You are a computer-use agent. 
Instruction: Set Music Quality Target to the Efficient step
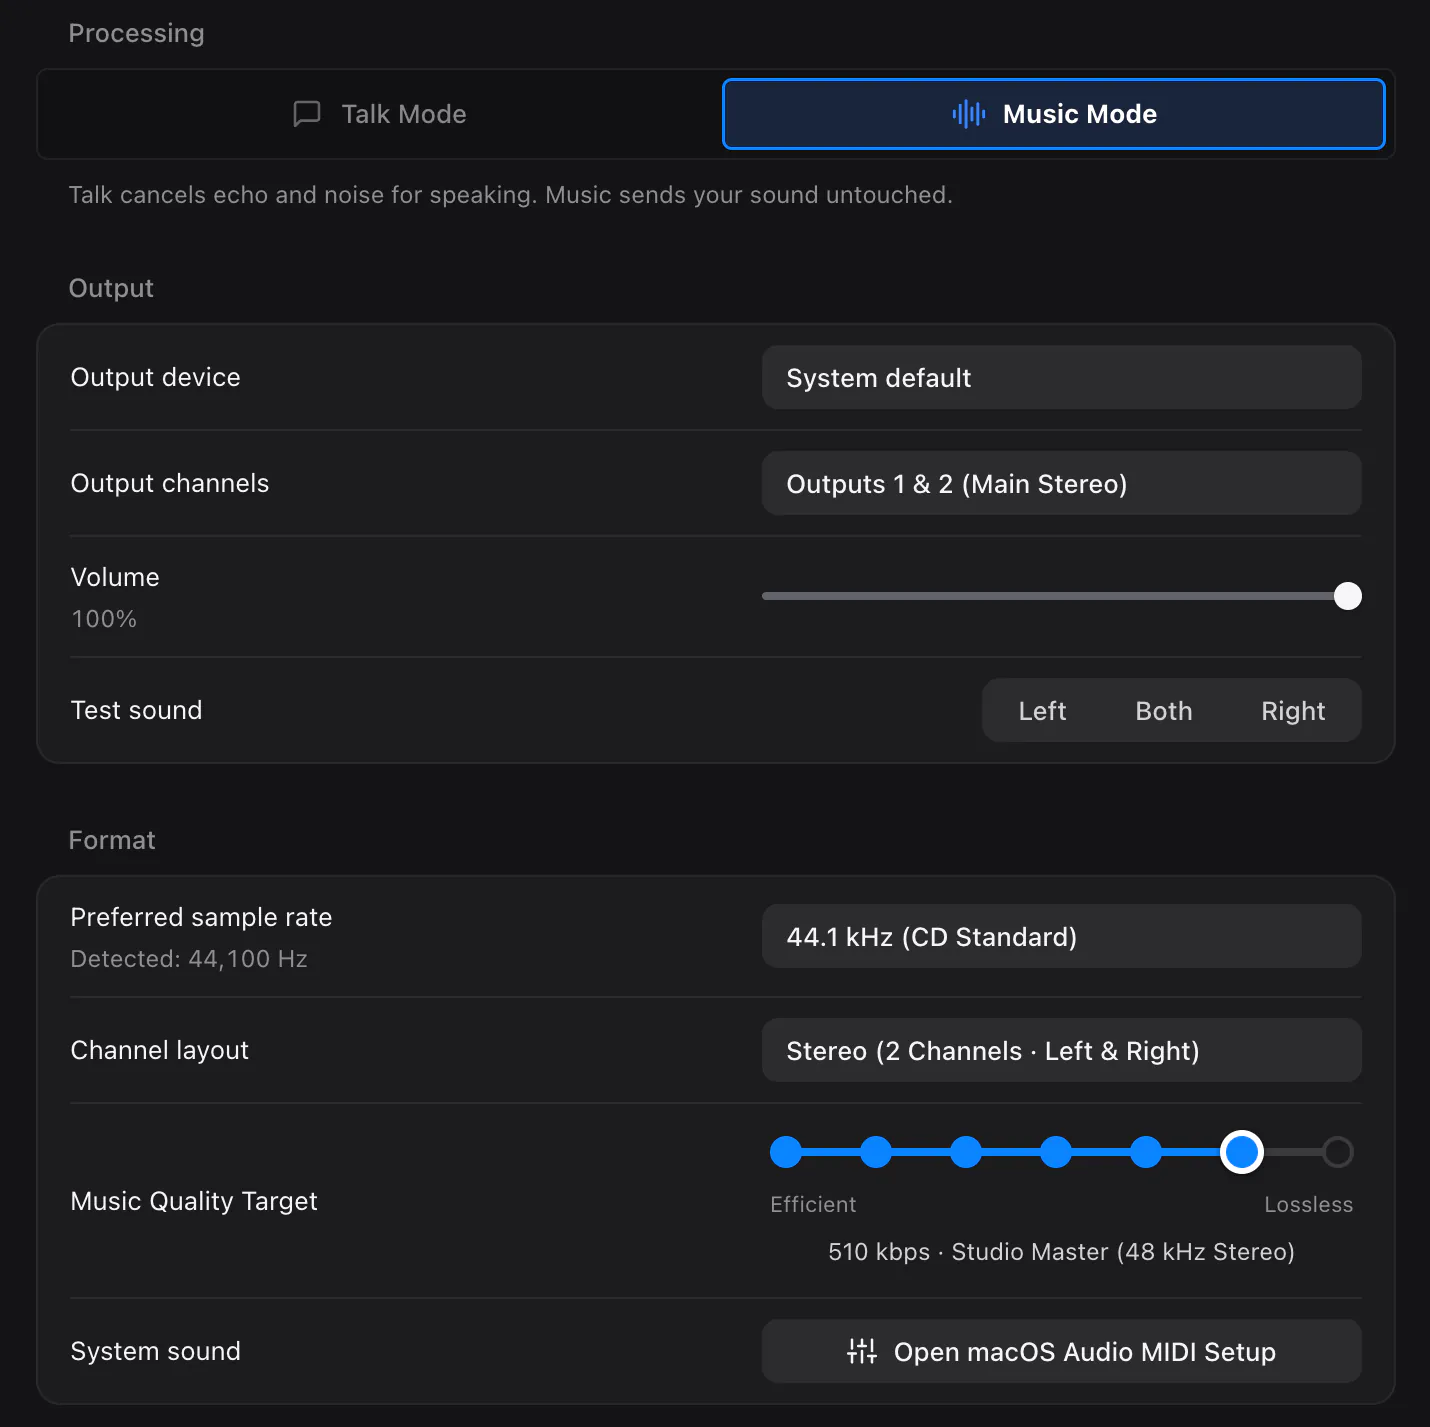[x=786, y=1152]
